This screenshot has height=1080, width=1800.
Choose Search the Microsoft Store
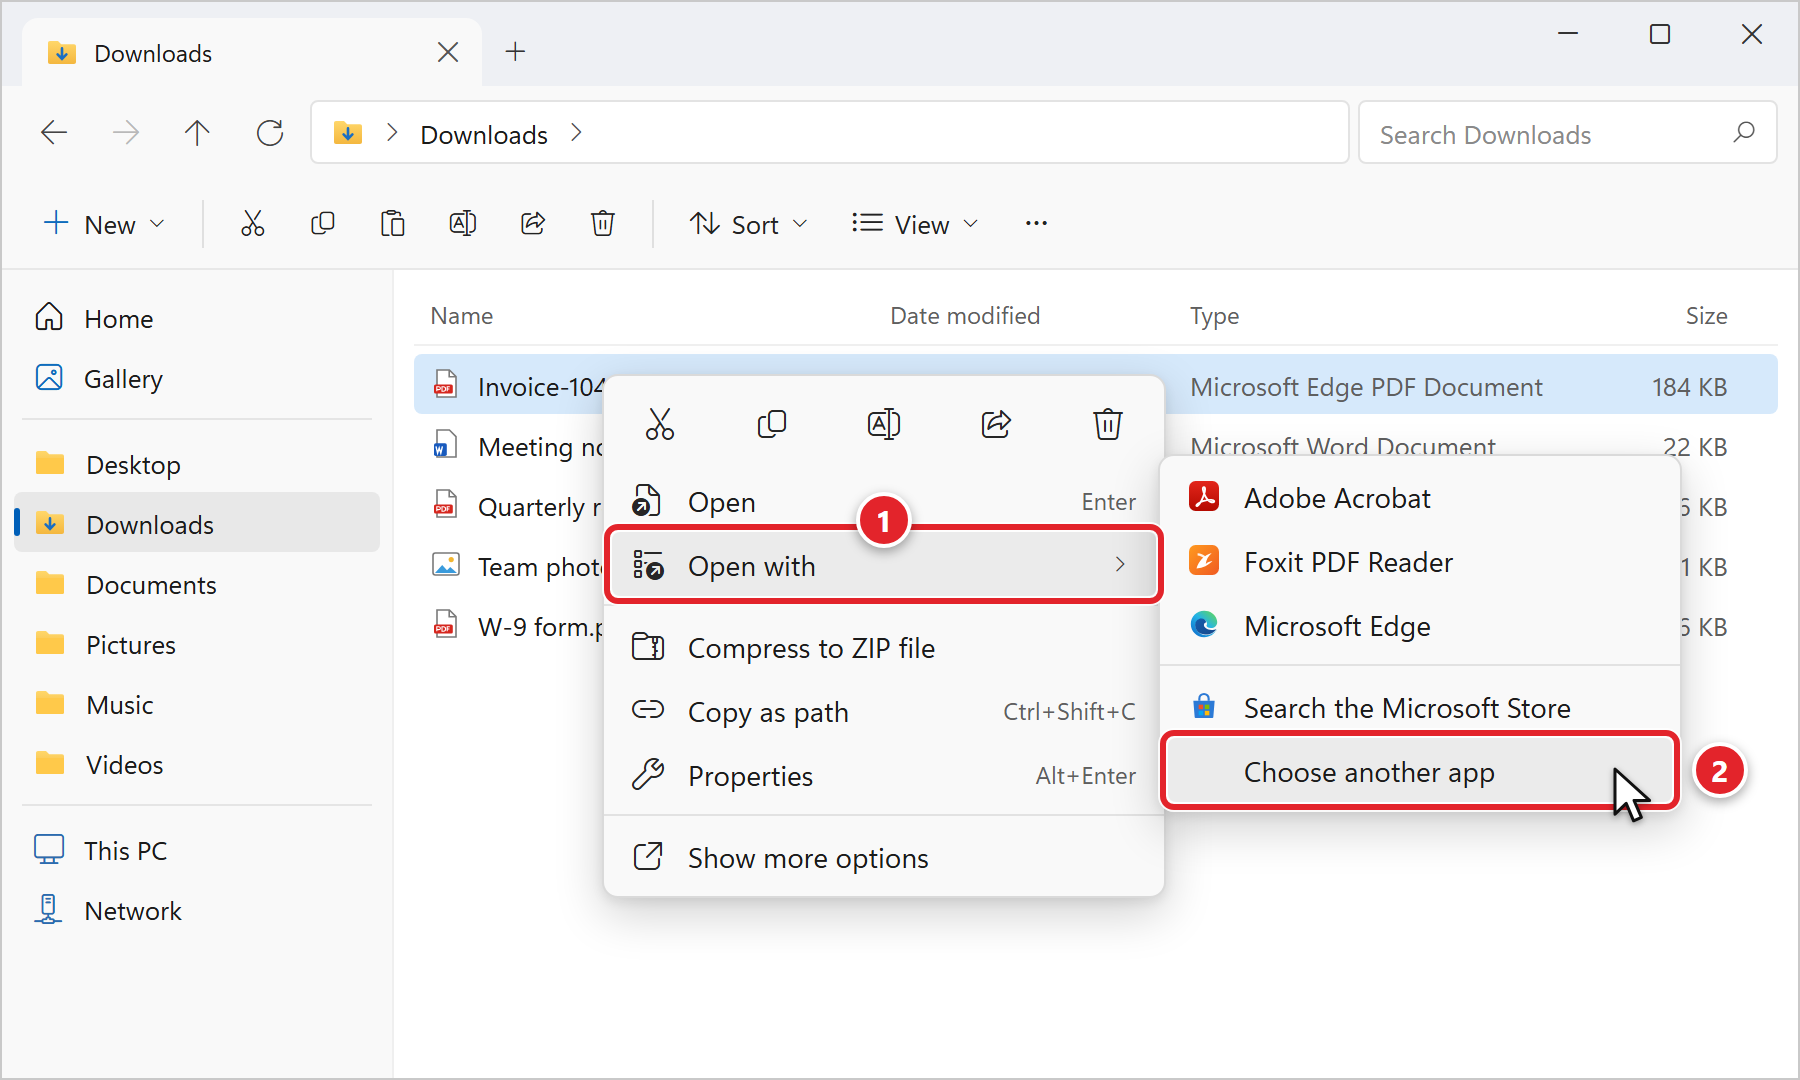(1420, 708)
